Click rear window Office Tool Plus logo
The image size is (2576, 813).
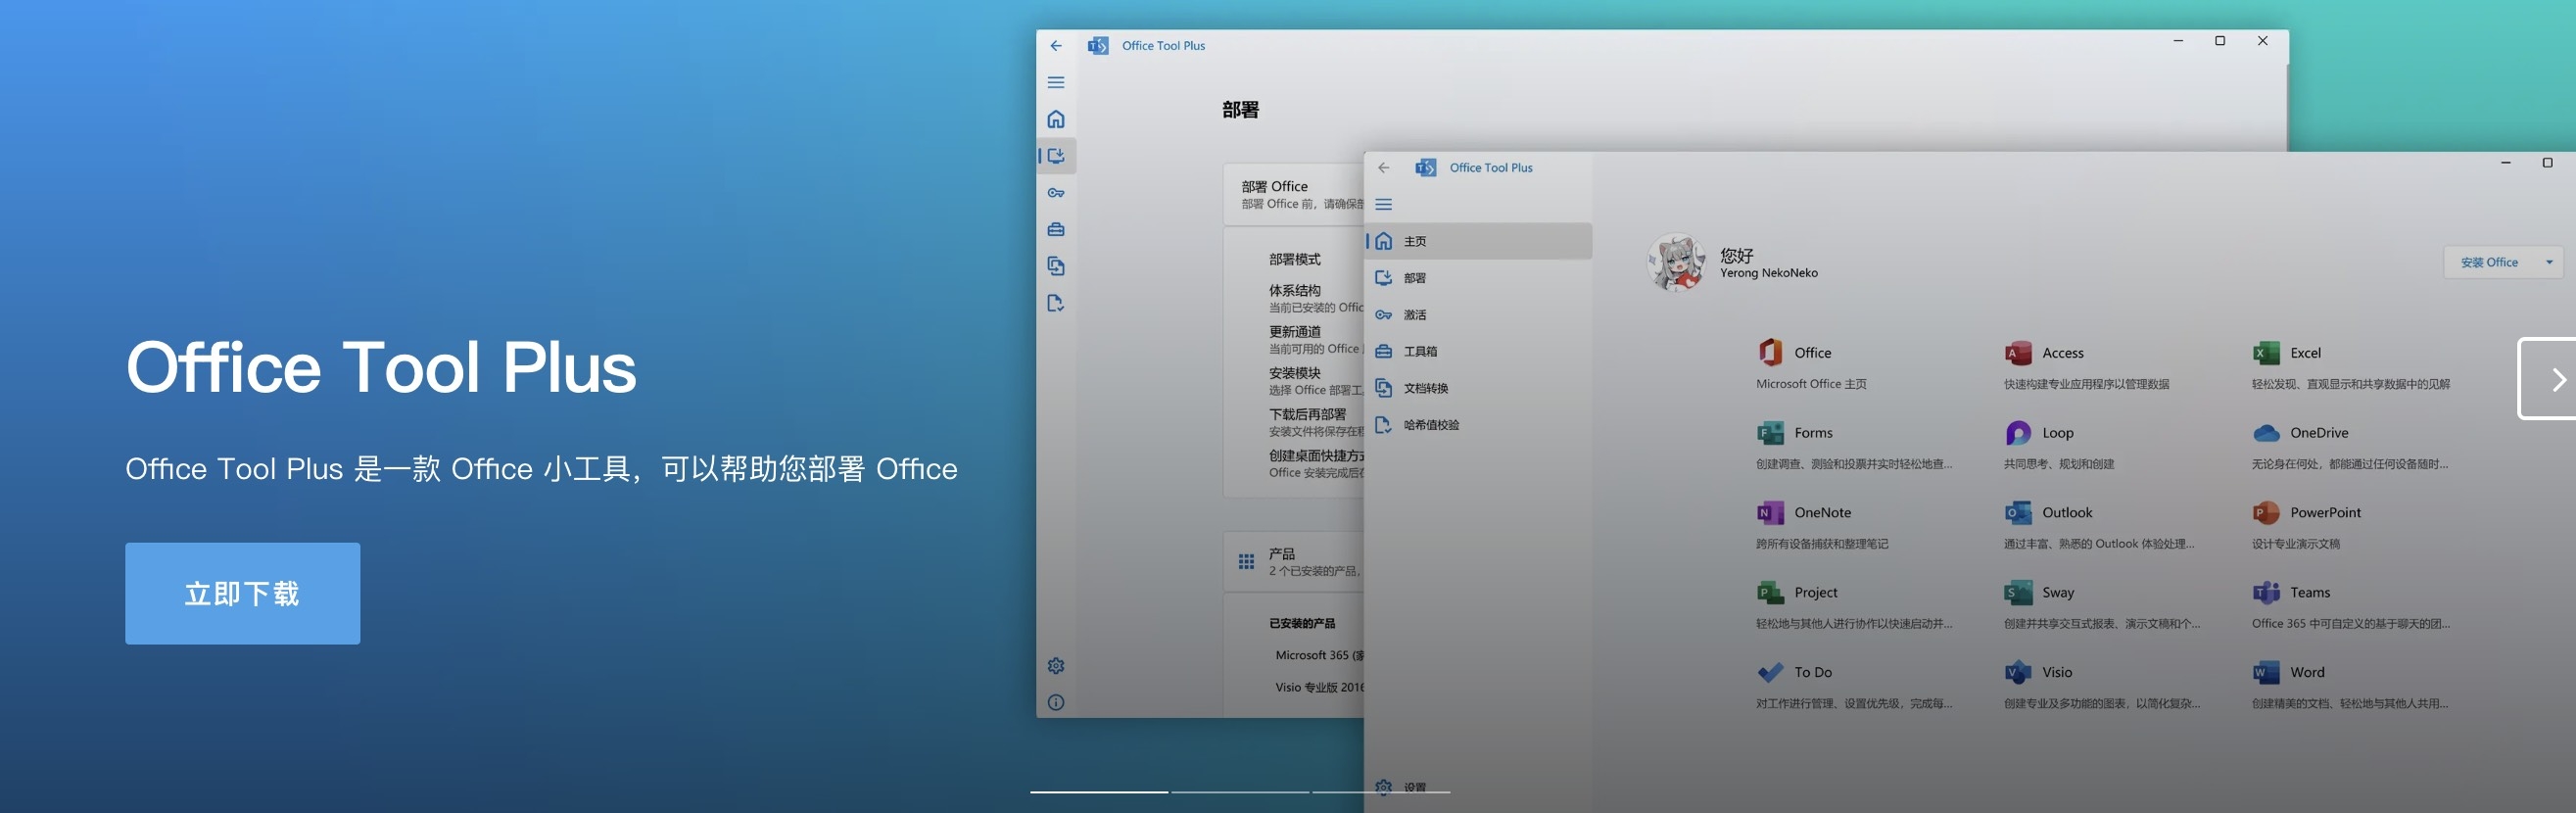click(1098, 46)
